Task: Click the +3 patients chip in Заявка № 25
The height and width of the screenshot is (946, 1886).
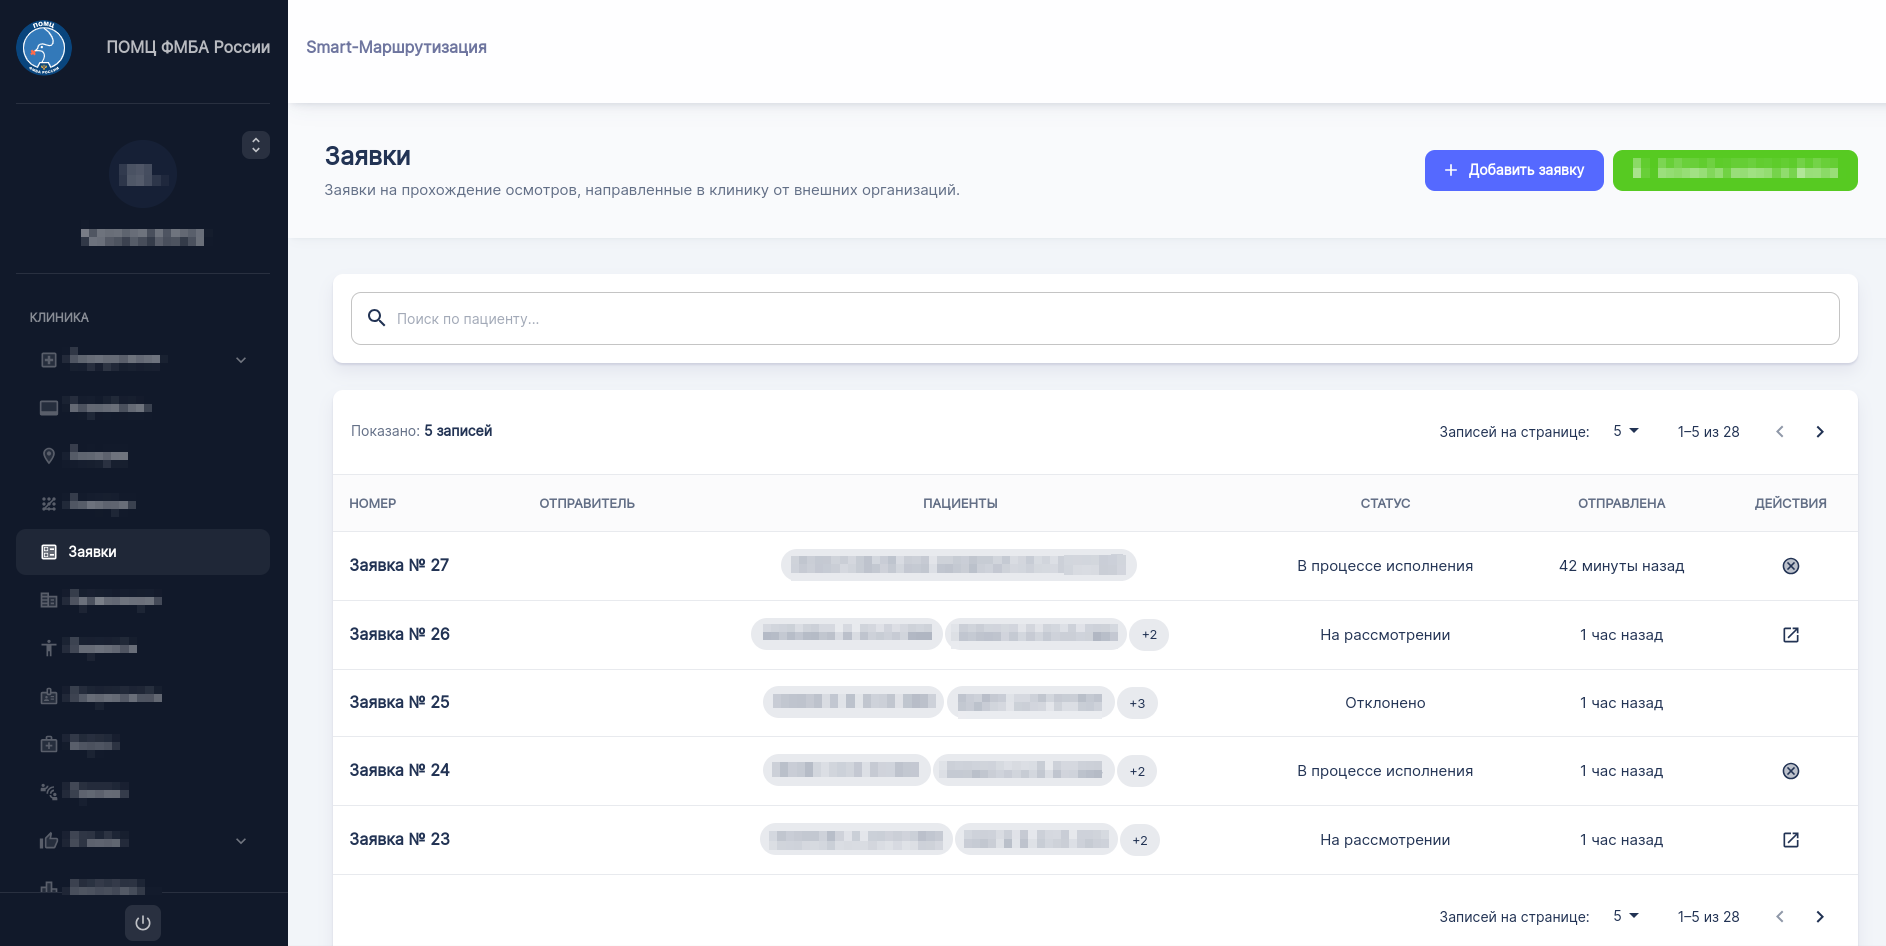Action: tap(1137, 703)
